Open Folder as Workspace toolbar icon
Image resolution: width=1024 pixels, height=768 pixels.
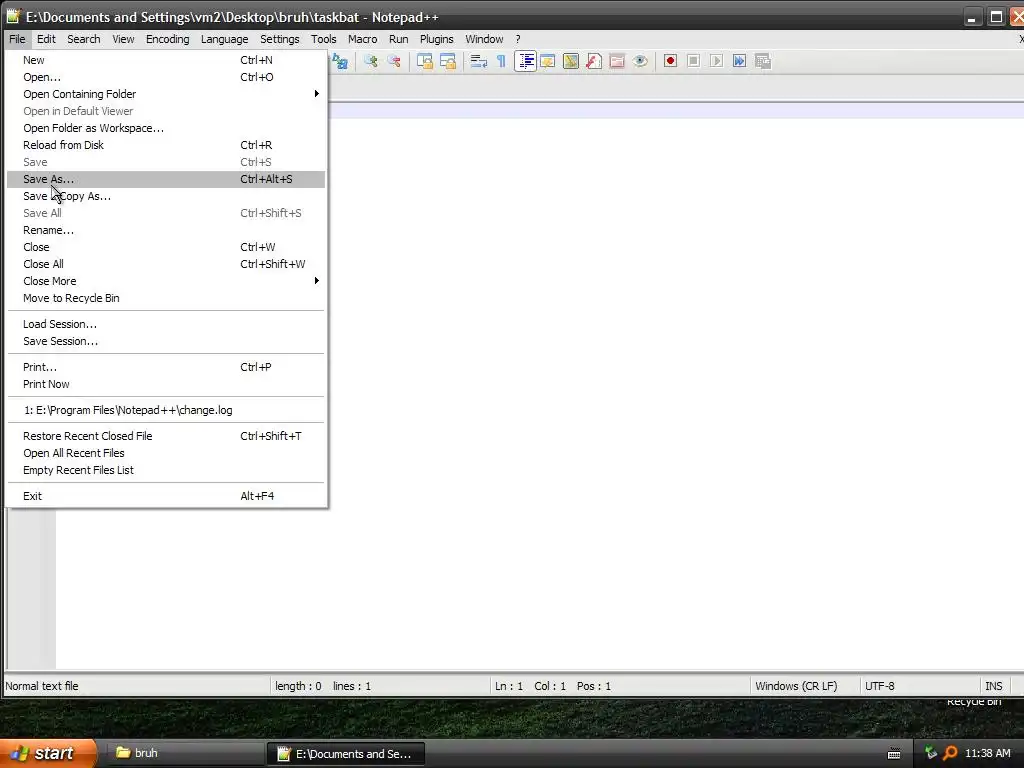click(616, 61)
